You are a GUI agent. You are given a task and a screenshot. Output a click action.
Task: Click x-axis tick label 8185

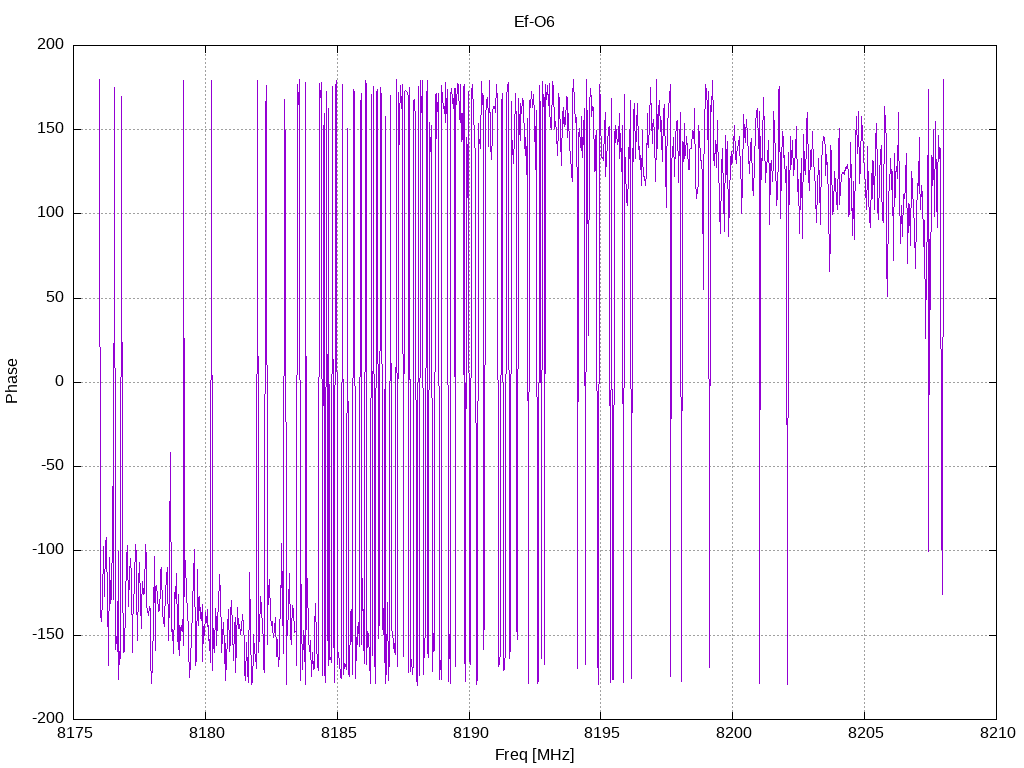coord(338,733)
